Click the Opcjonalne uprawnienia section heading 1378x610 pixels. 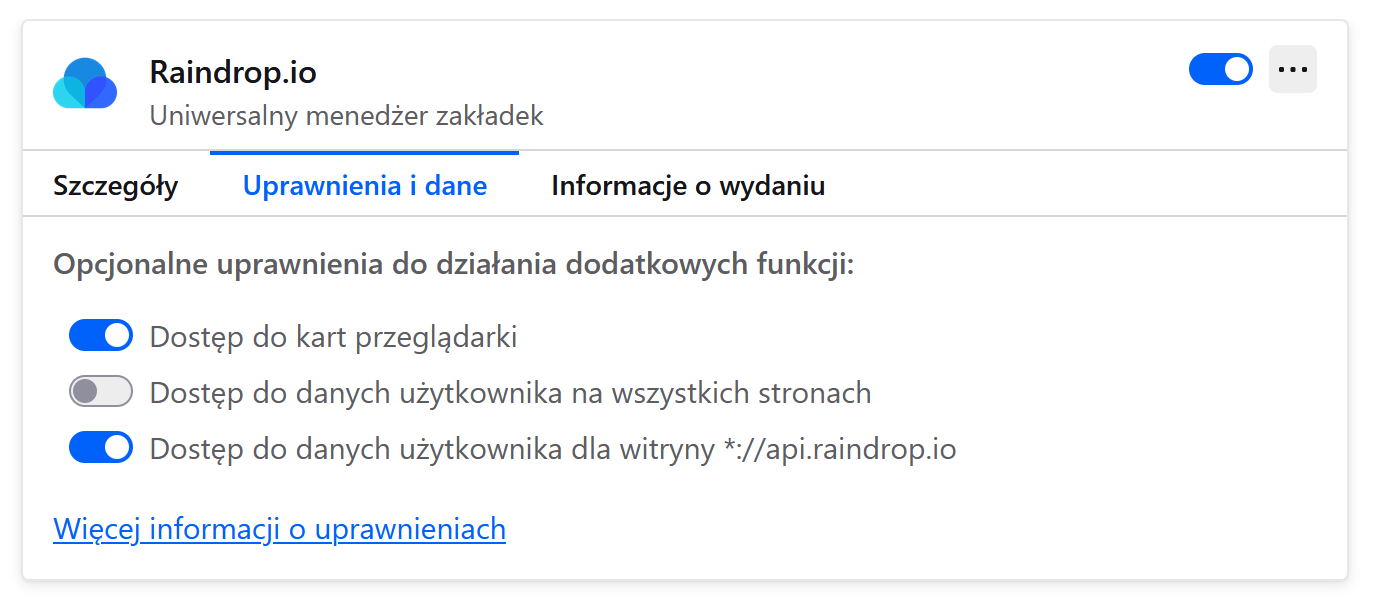tap(454, 266)
